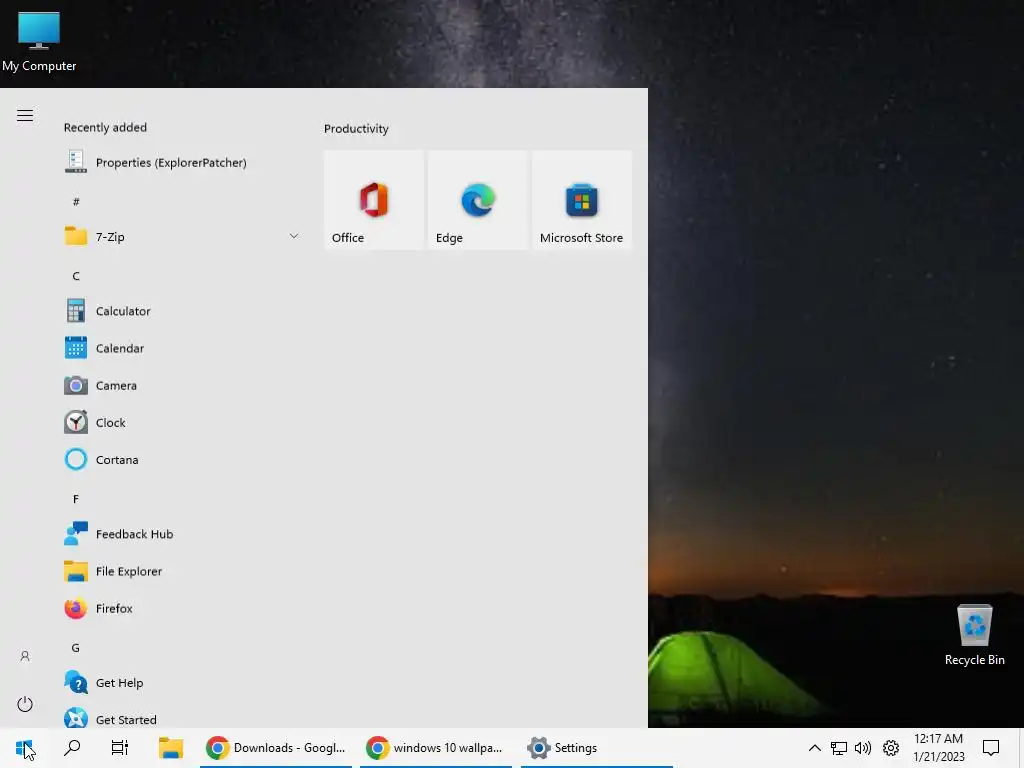Switch to Downloads - Google Chrome taskbar window
The image size is (1024, 768).
pyautogui.click(x=276, y=748)
